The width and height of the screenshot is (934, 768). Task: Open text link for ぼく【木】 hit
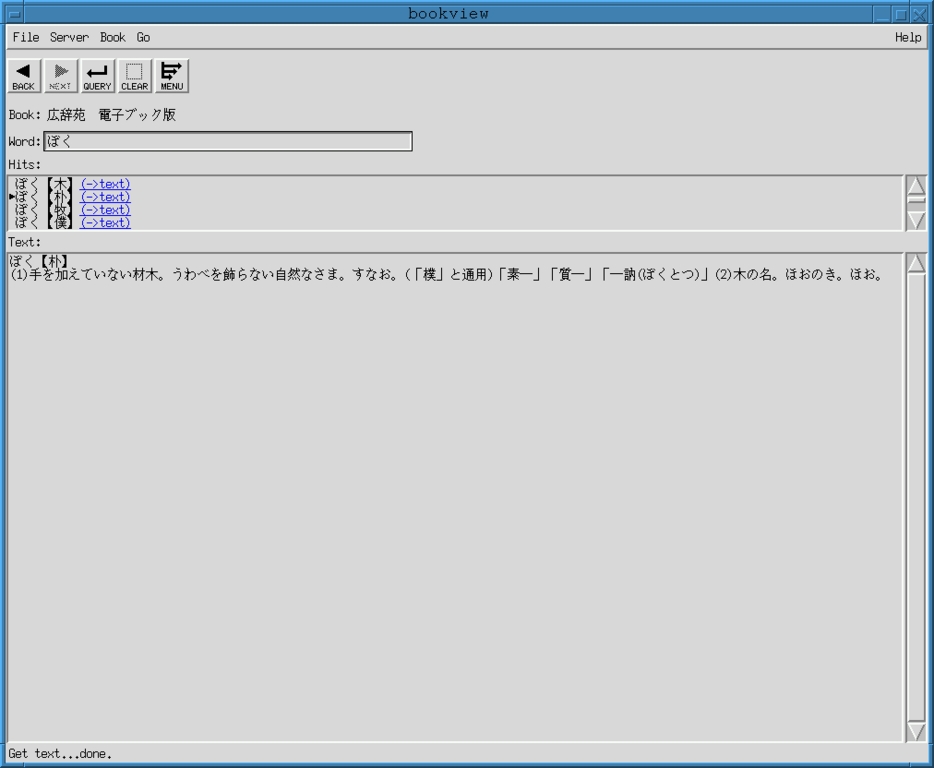105,184
